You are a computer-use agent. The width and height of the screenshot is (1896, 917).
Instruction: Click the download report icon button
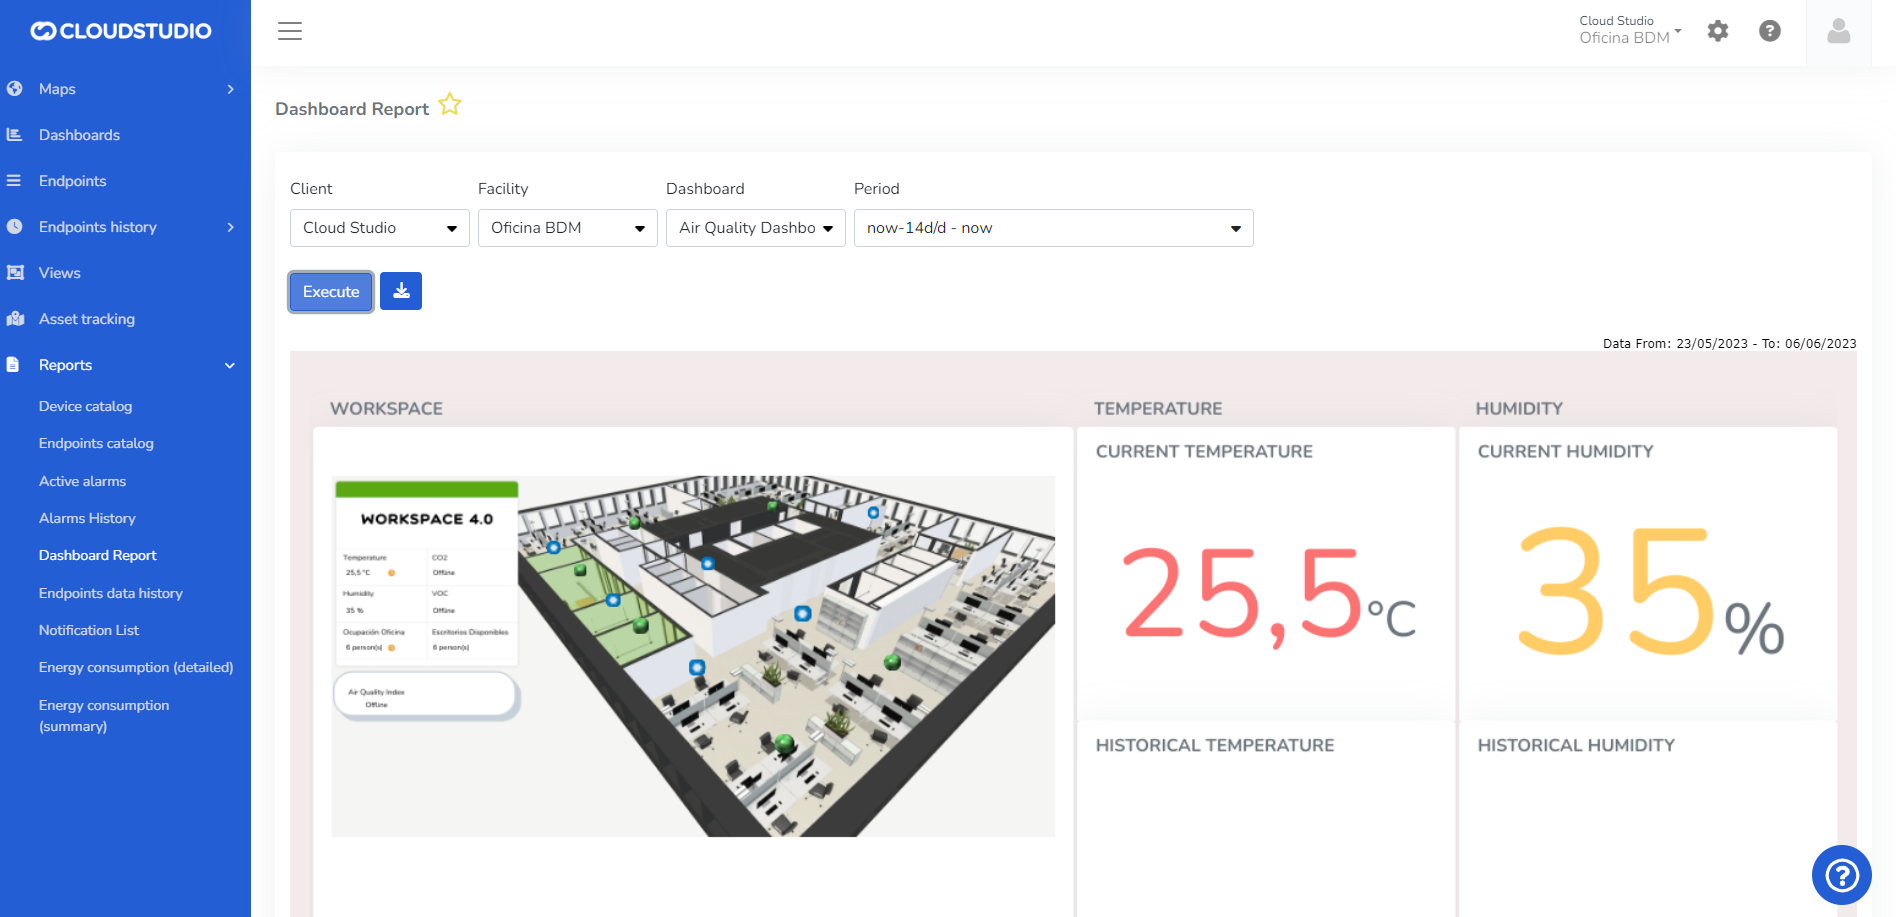click(401, 291)
